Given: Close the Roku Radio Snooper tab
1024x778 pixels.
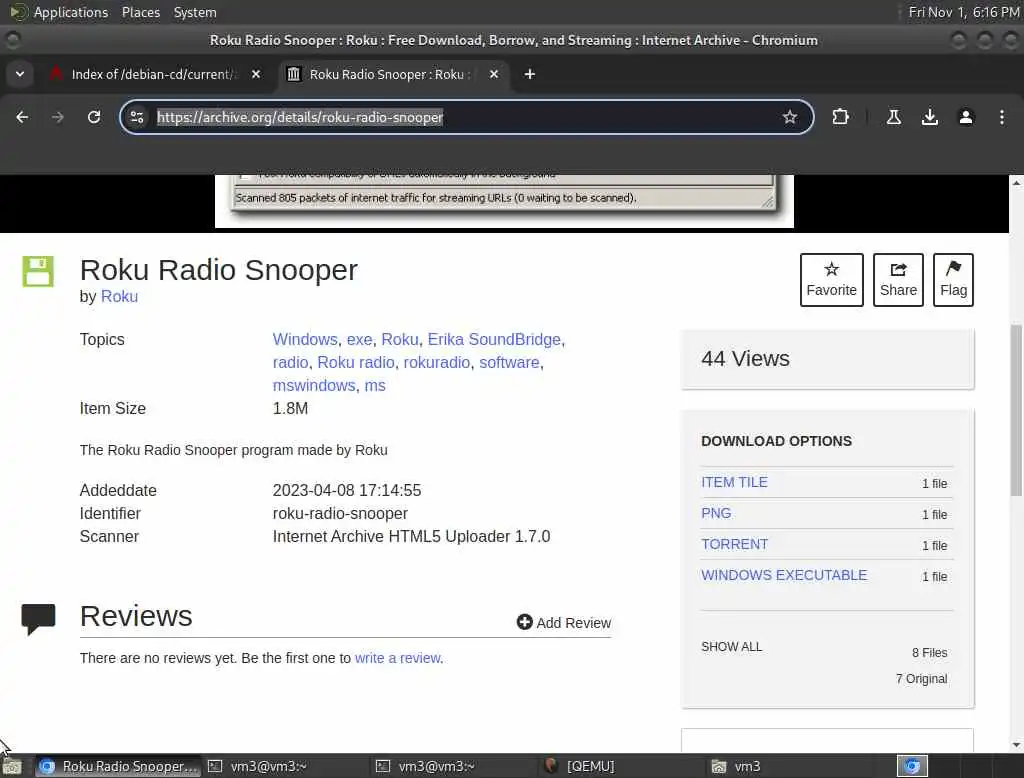Looking at the screenshot, I should (494, 74).
